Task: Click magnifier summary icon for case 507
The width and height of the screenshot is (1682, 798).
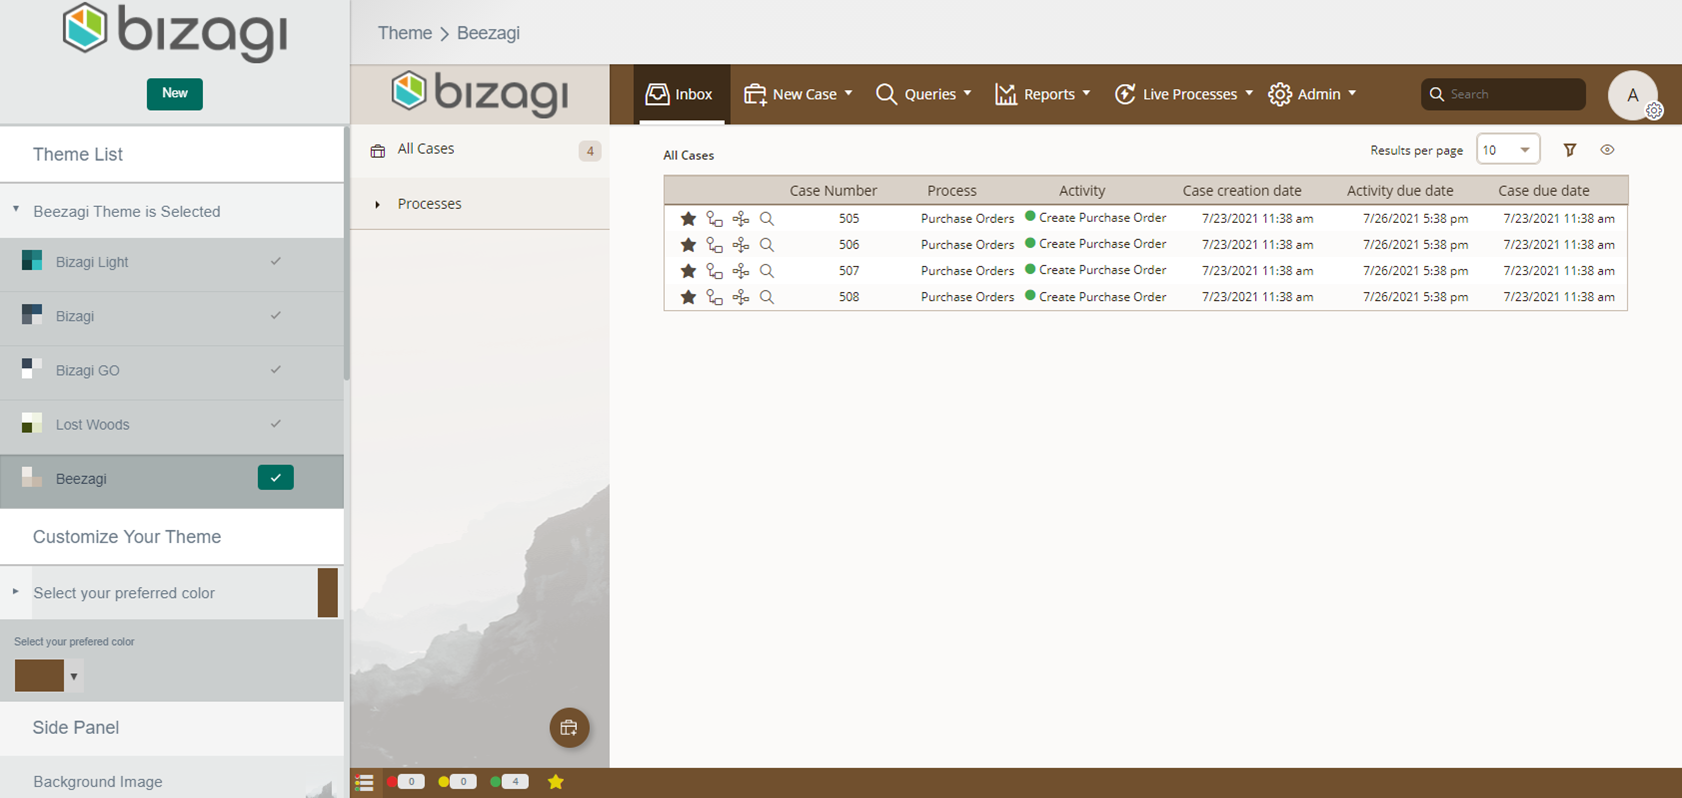Action: pos(767,270)
